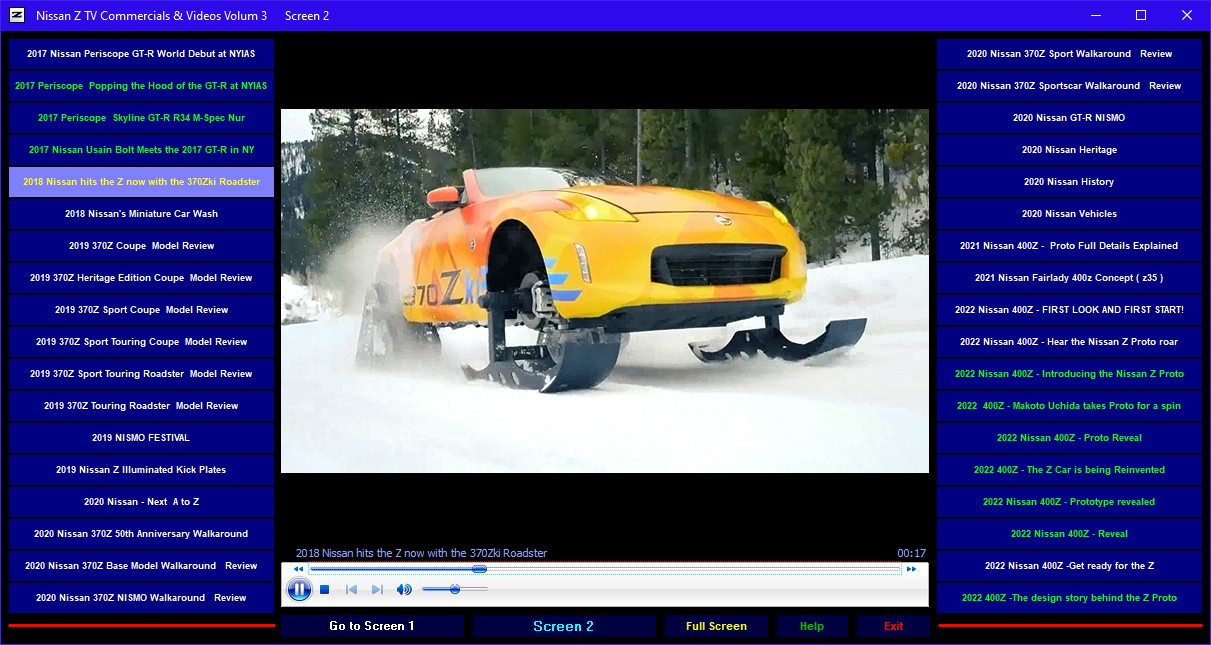Viewport: 1211px width, 645px height.
Task: Play 2017 Nissan Periscope GT-R World Debut
Action: point(141,54)
